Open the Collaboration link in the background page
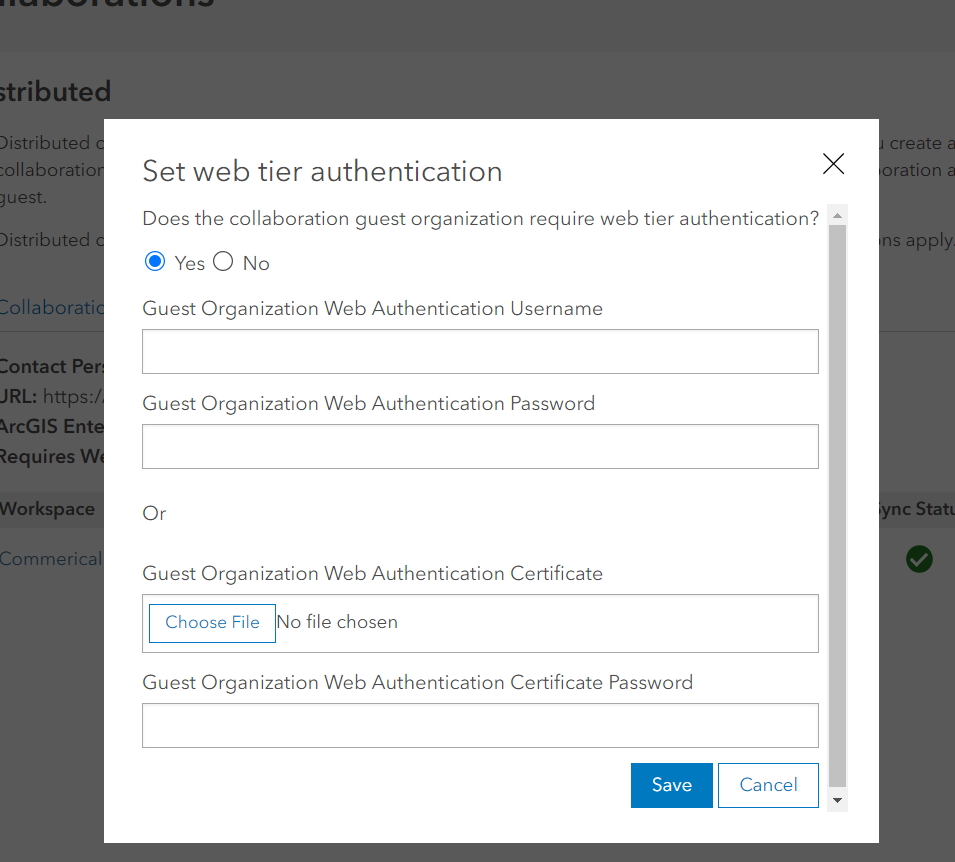This screenshot has width=955, height=862. point(50,307)
